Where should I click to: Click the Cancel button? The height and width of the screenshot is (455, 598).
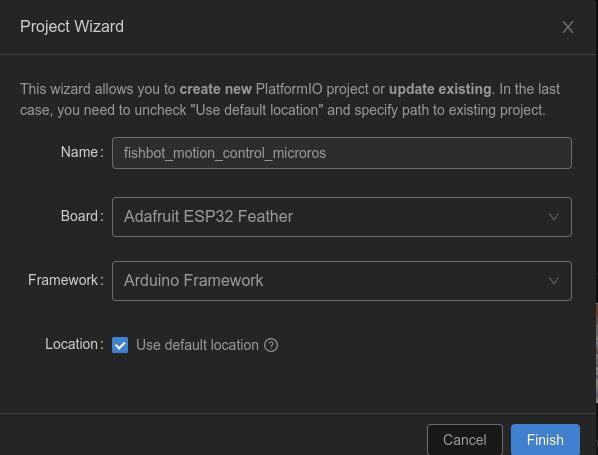465,440
